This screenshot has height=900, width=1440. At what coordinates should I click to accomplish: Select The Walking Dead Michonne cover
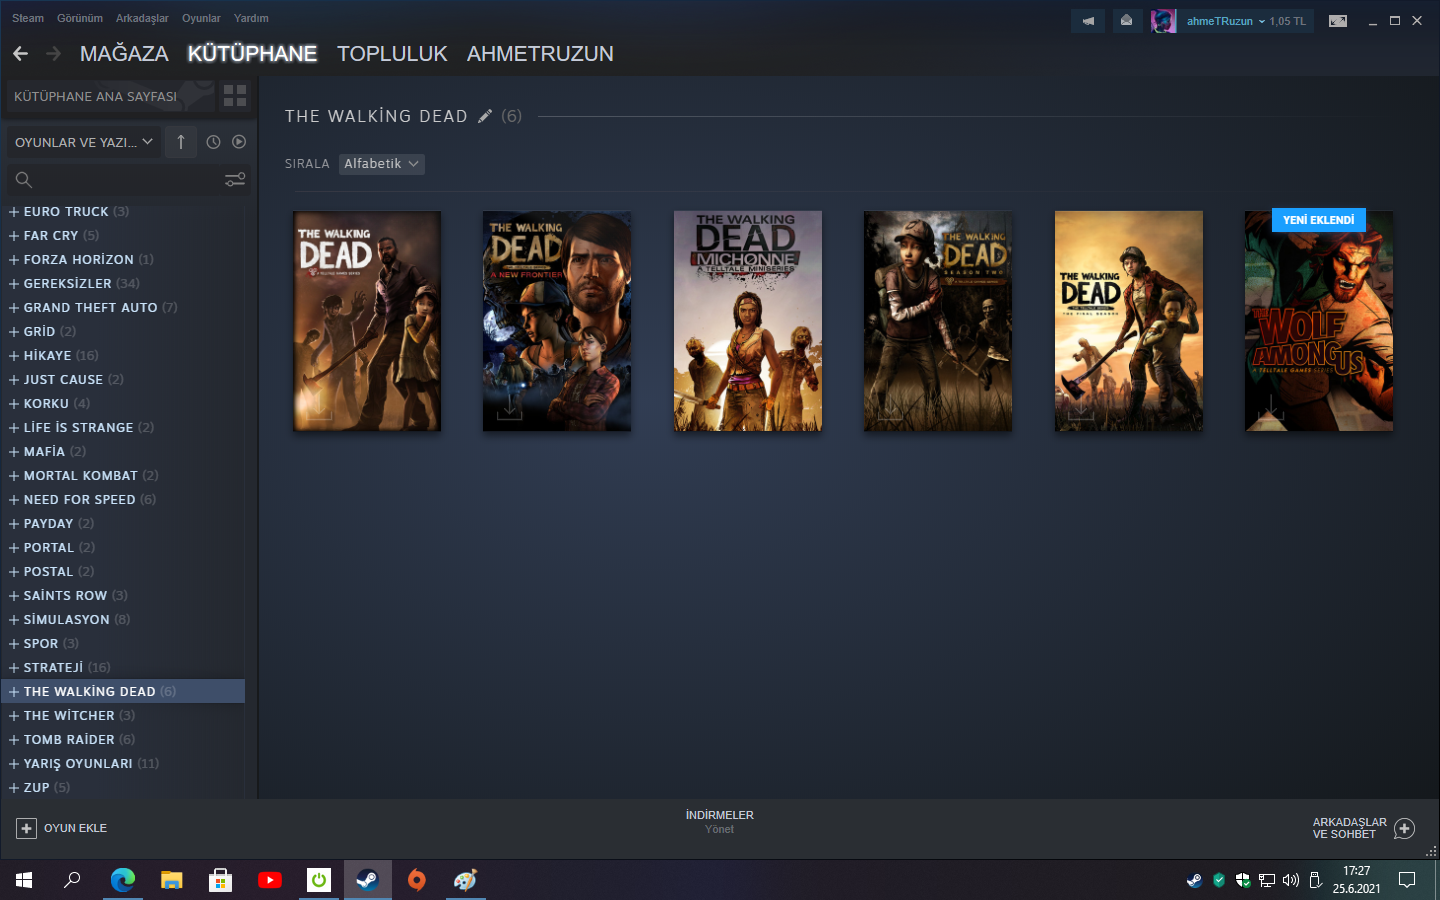pyautogui.click(x=748, y=321)
